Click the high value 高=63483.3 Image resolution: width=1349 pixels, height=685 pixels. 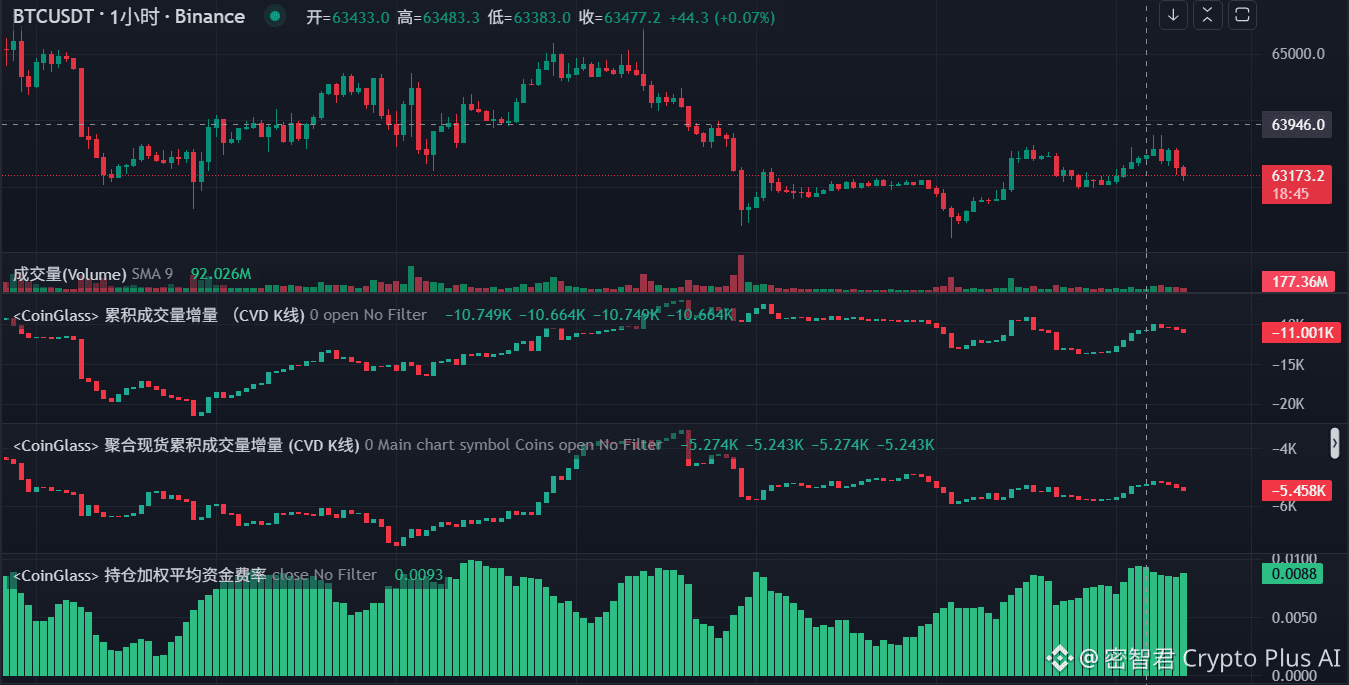[439, 18]
